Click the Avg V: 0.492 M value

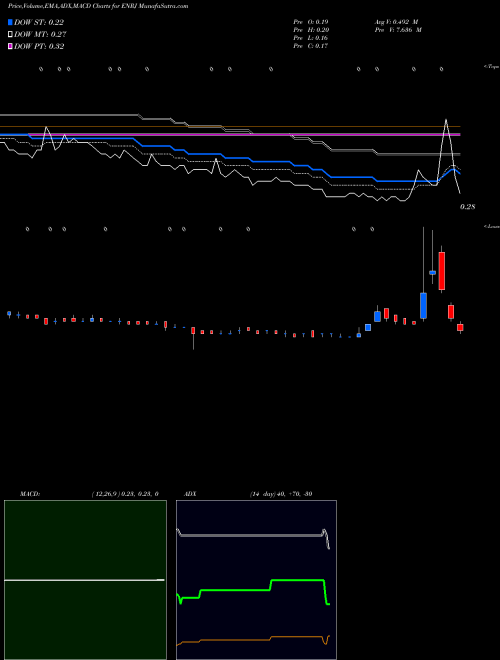click(x=396, y=21)
